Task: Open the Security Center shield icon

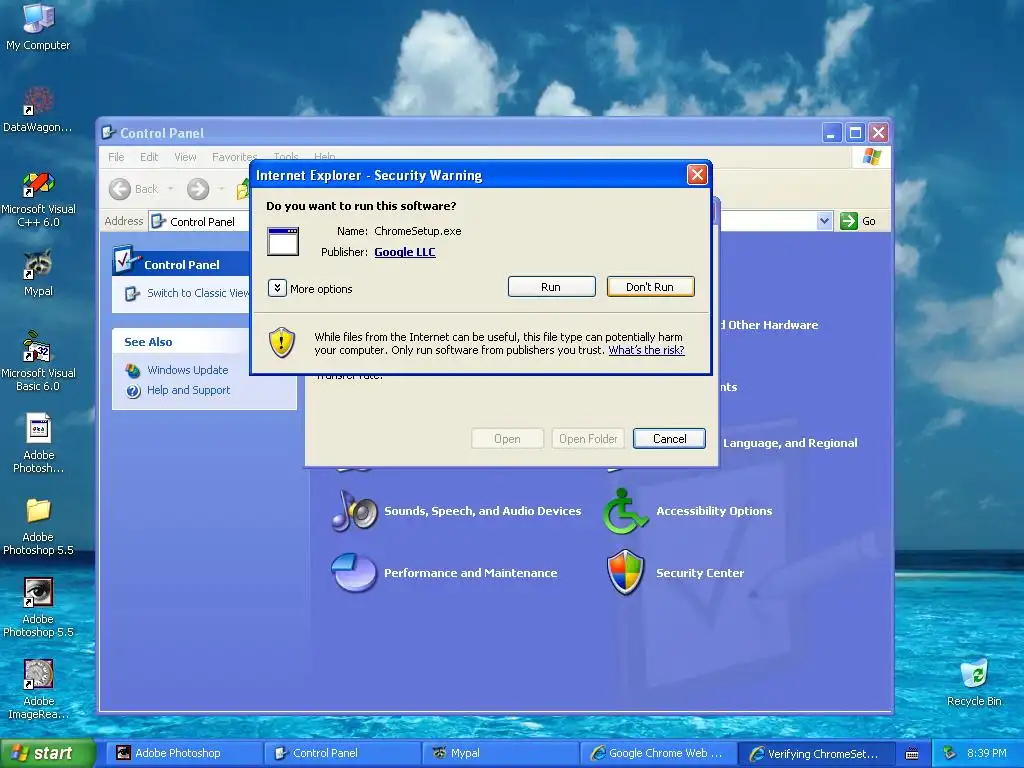Action: 626,573
